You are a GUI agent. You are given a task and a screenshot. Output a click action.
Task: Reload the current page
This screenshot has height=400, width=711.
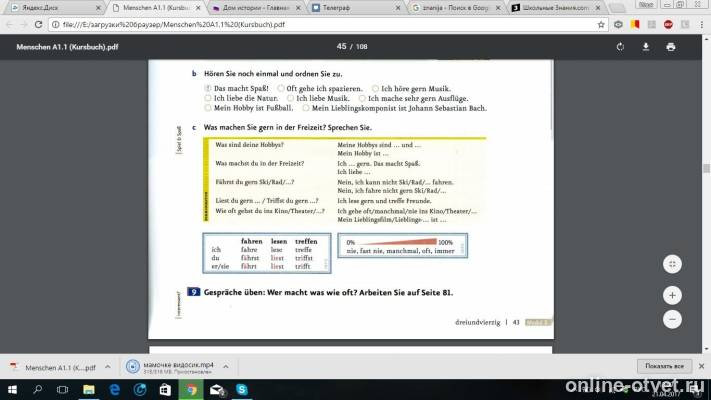point(39,24)
